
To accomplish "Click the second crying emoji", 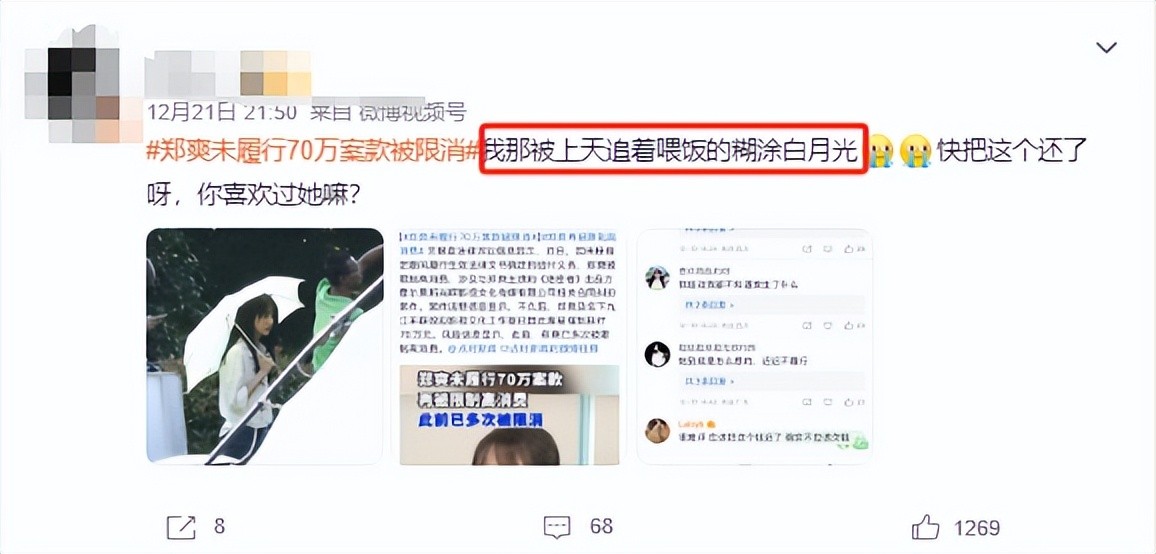I will (x=916, y=151).
